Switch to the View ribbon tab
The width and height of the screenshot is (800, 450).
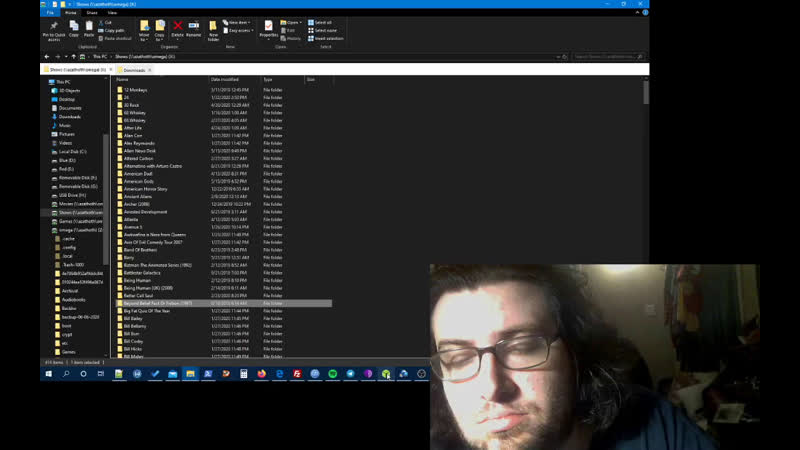point(112,13)
